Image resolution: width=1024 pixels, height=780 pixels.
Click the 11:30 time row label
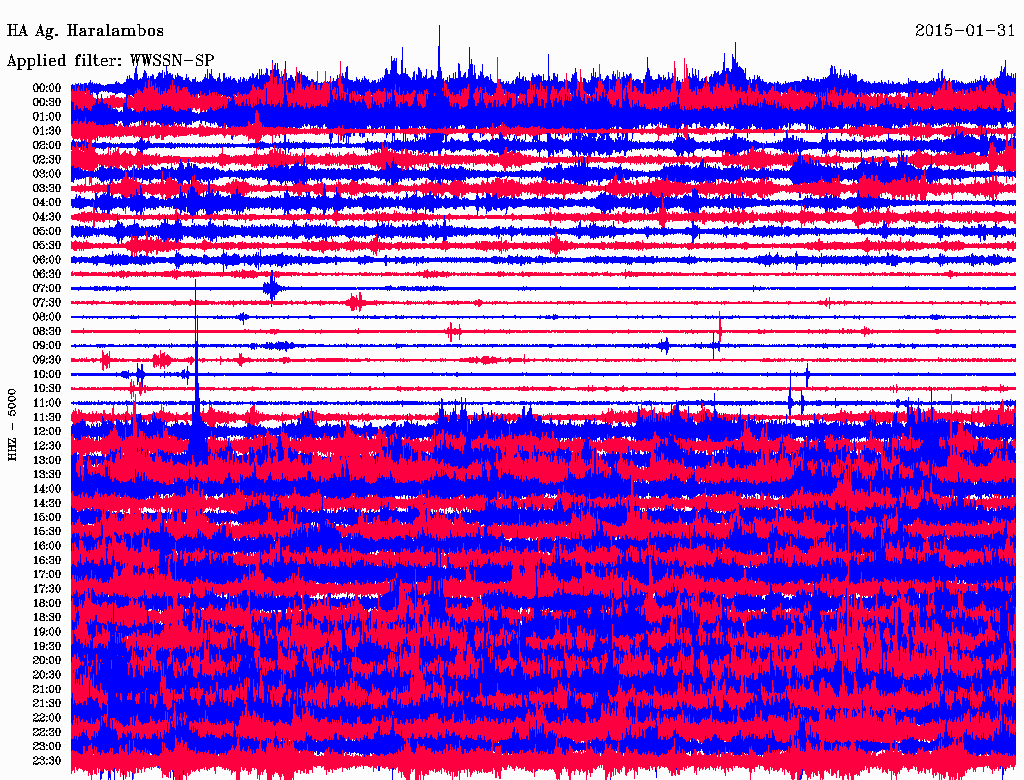47,417
